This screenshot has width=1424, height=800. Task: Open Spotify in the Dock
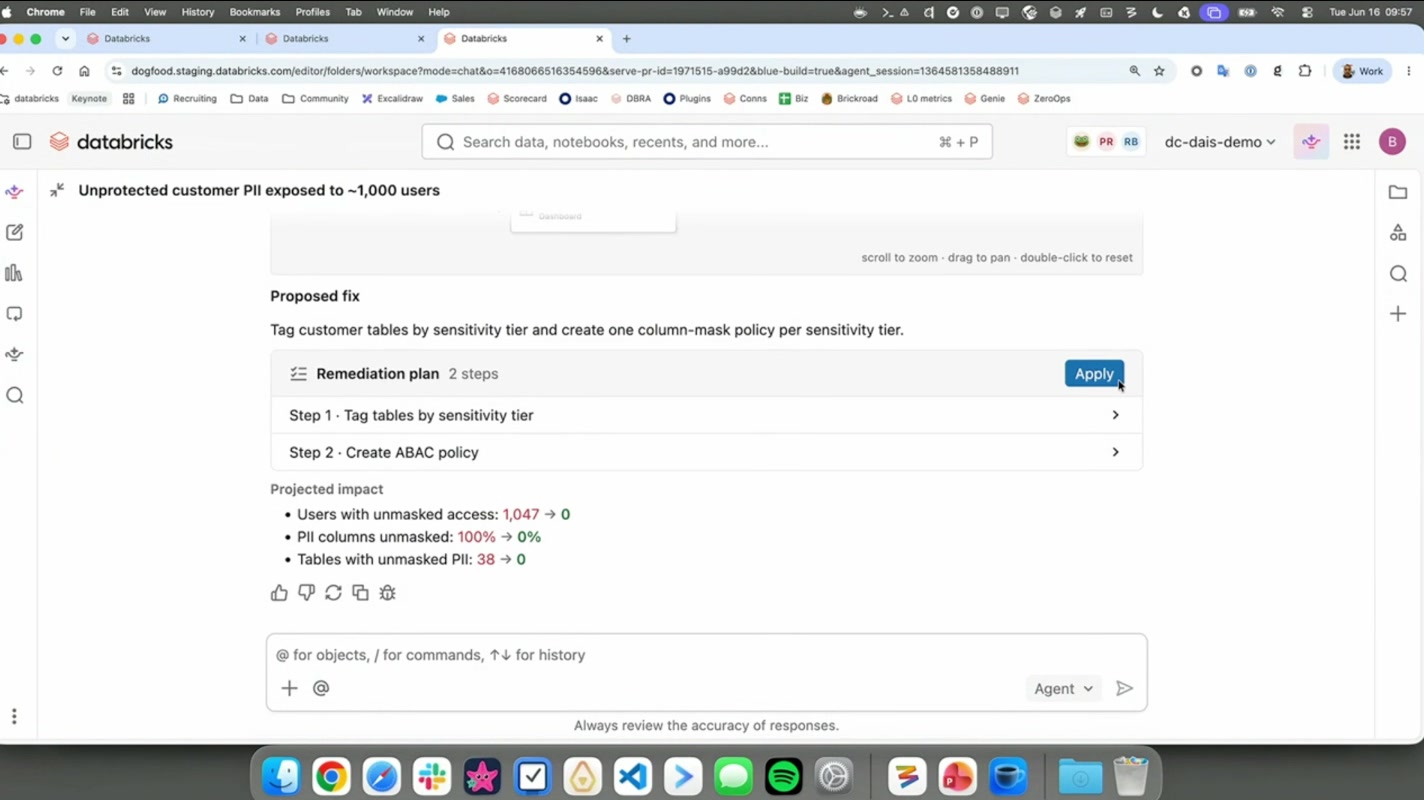point(784,776)
